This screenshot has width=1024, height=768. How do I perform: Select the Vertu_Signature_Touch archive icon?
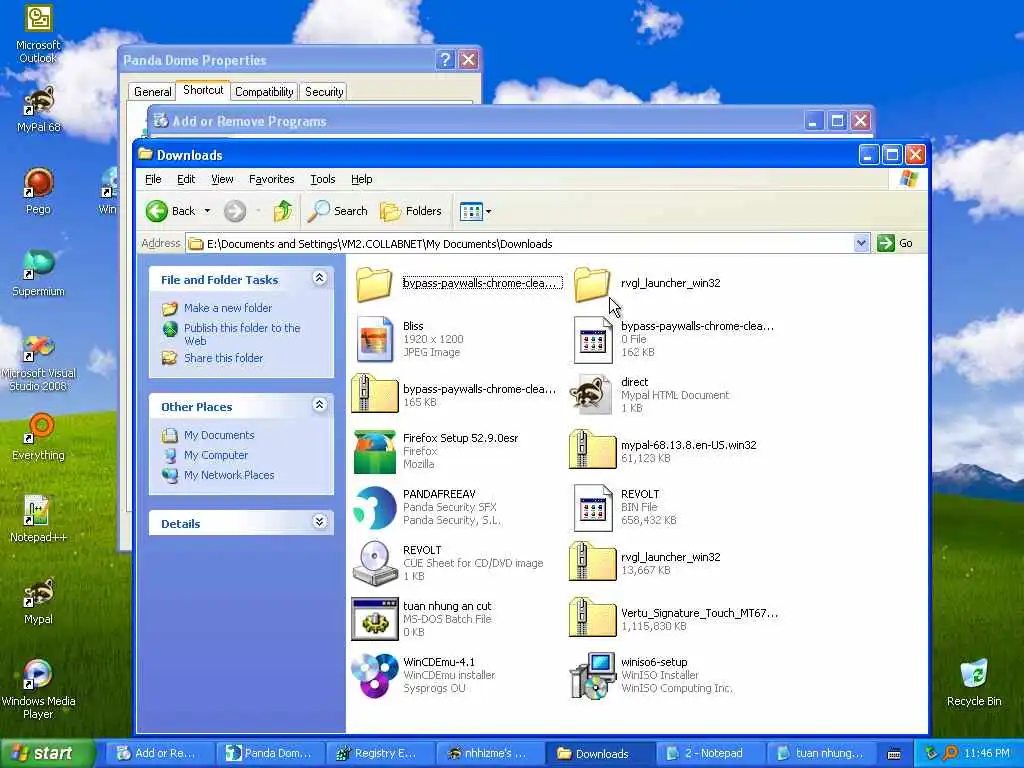coord(592,618)
